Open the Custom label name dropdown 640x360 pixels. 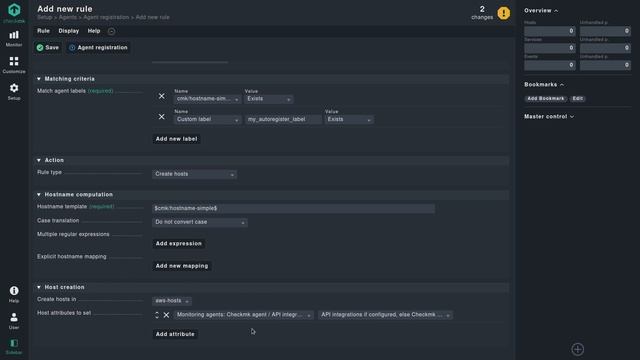coord(207,120)
